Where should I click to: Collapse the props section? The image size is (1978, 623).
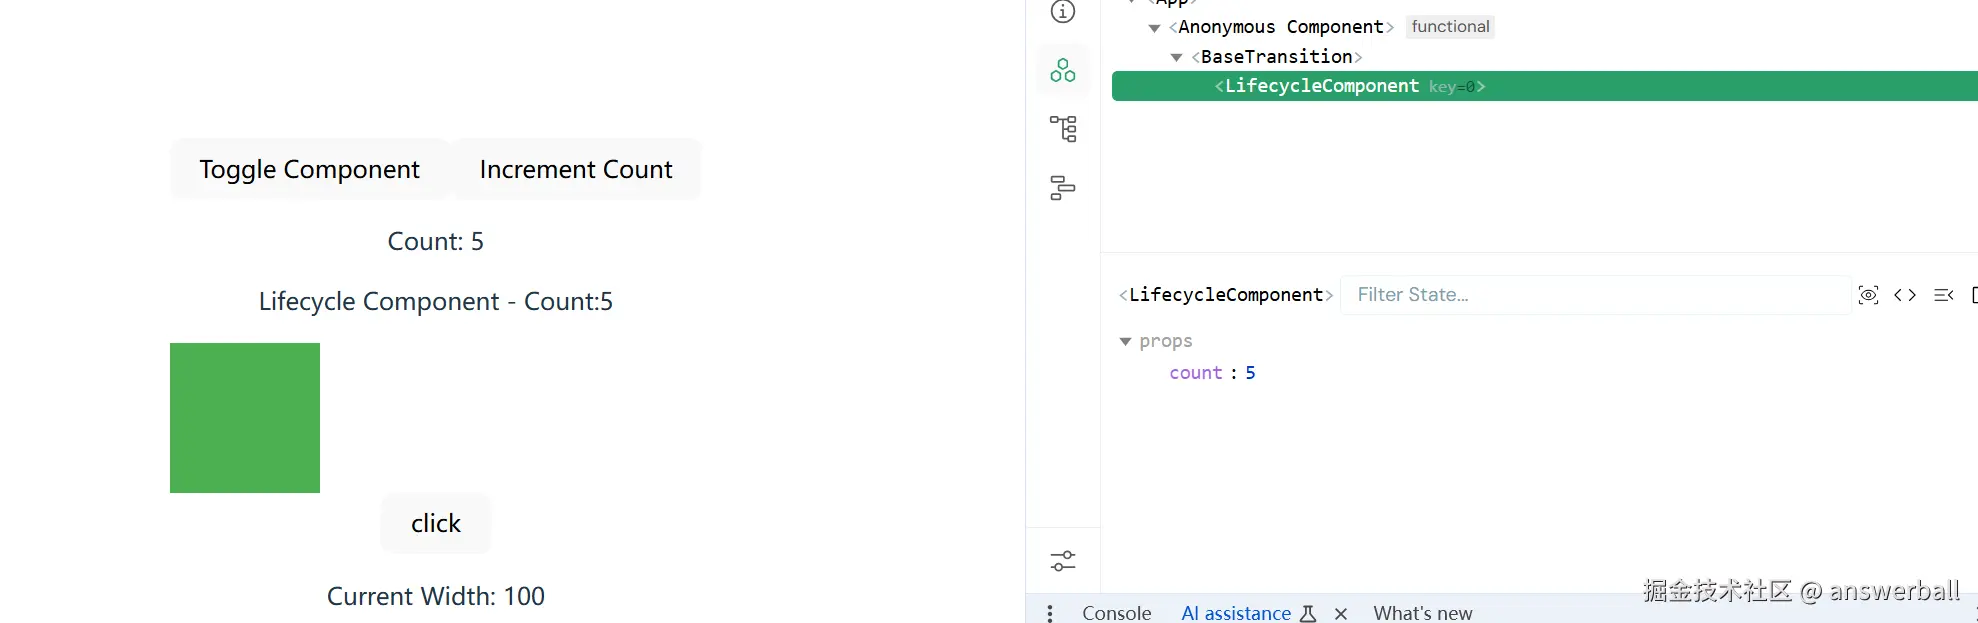[x=1125, y=342]
